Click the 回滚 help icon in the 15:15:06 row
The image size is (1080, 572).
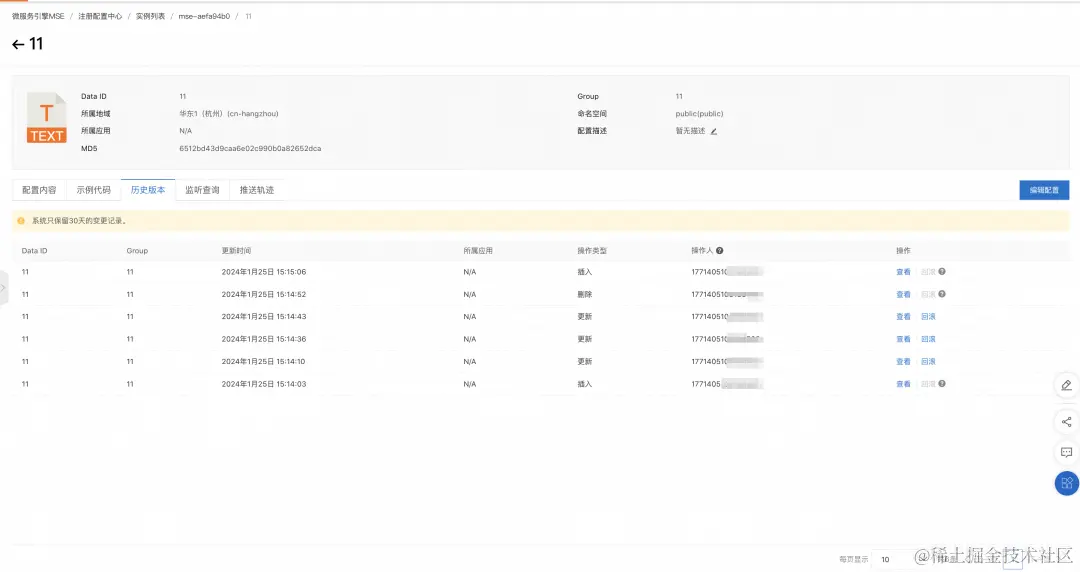942,272
